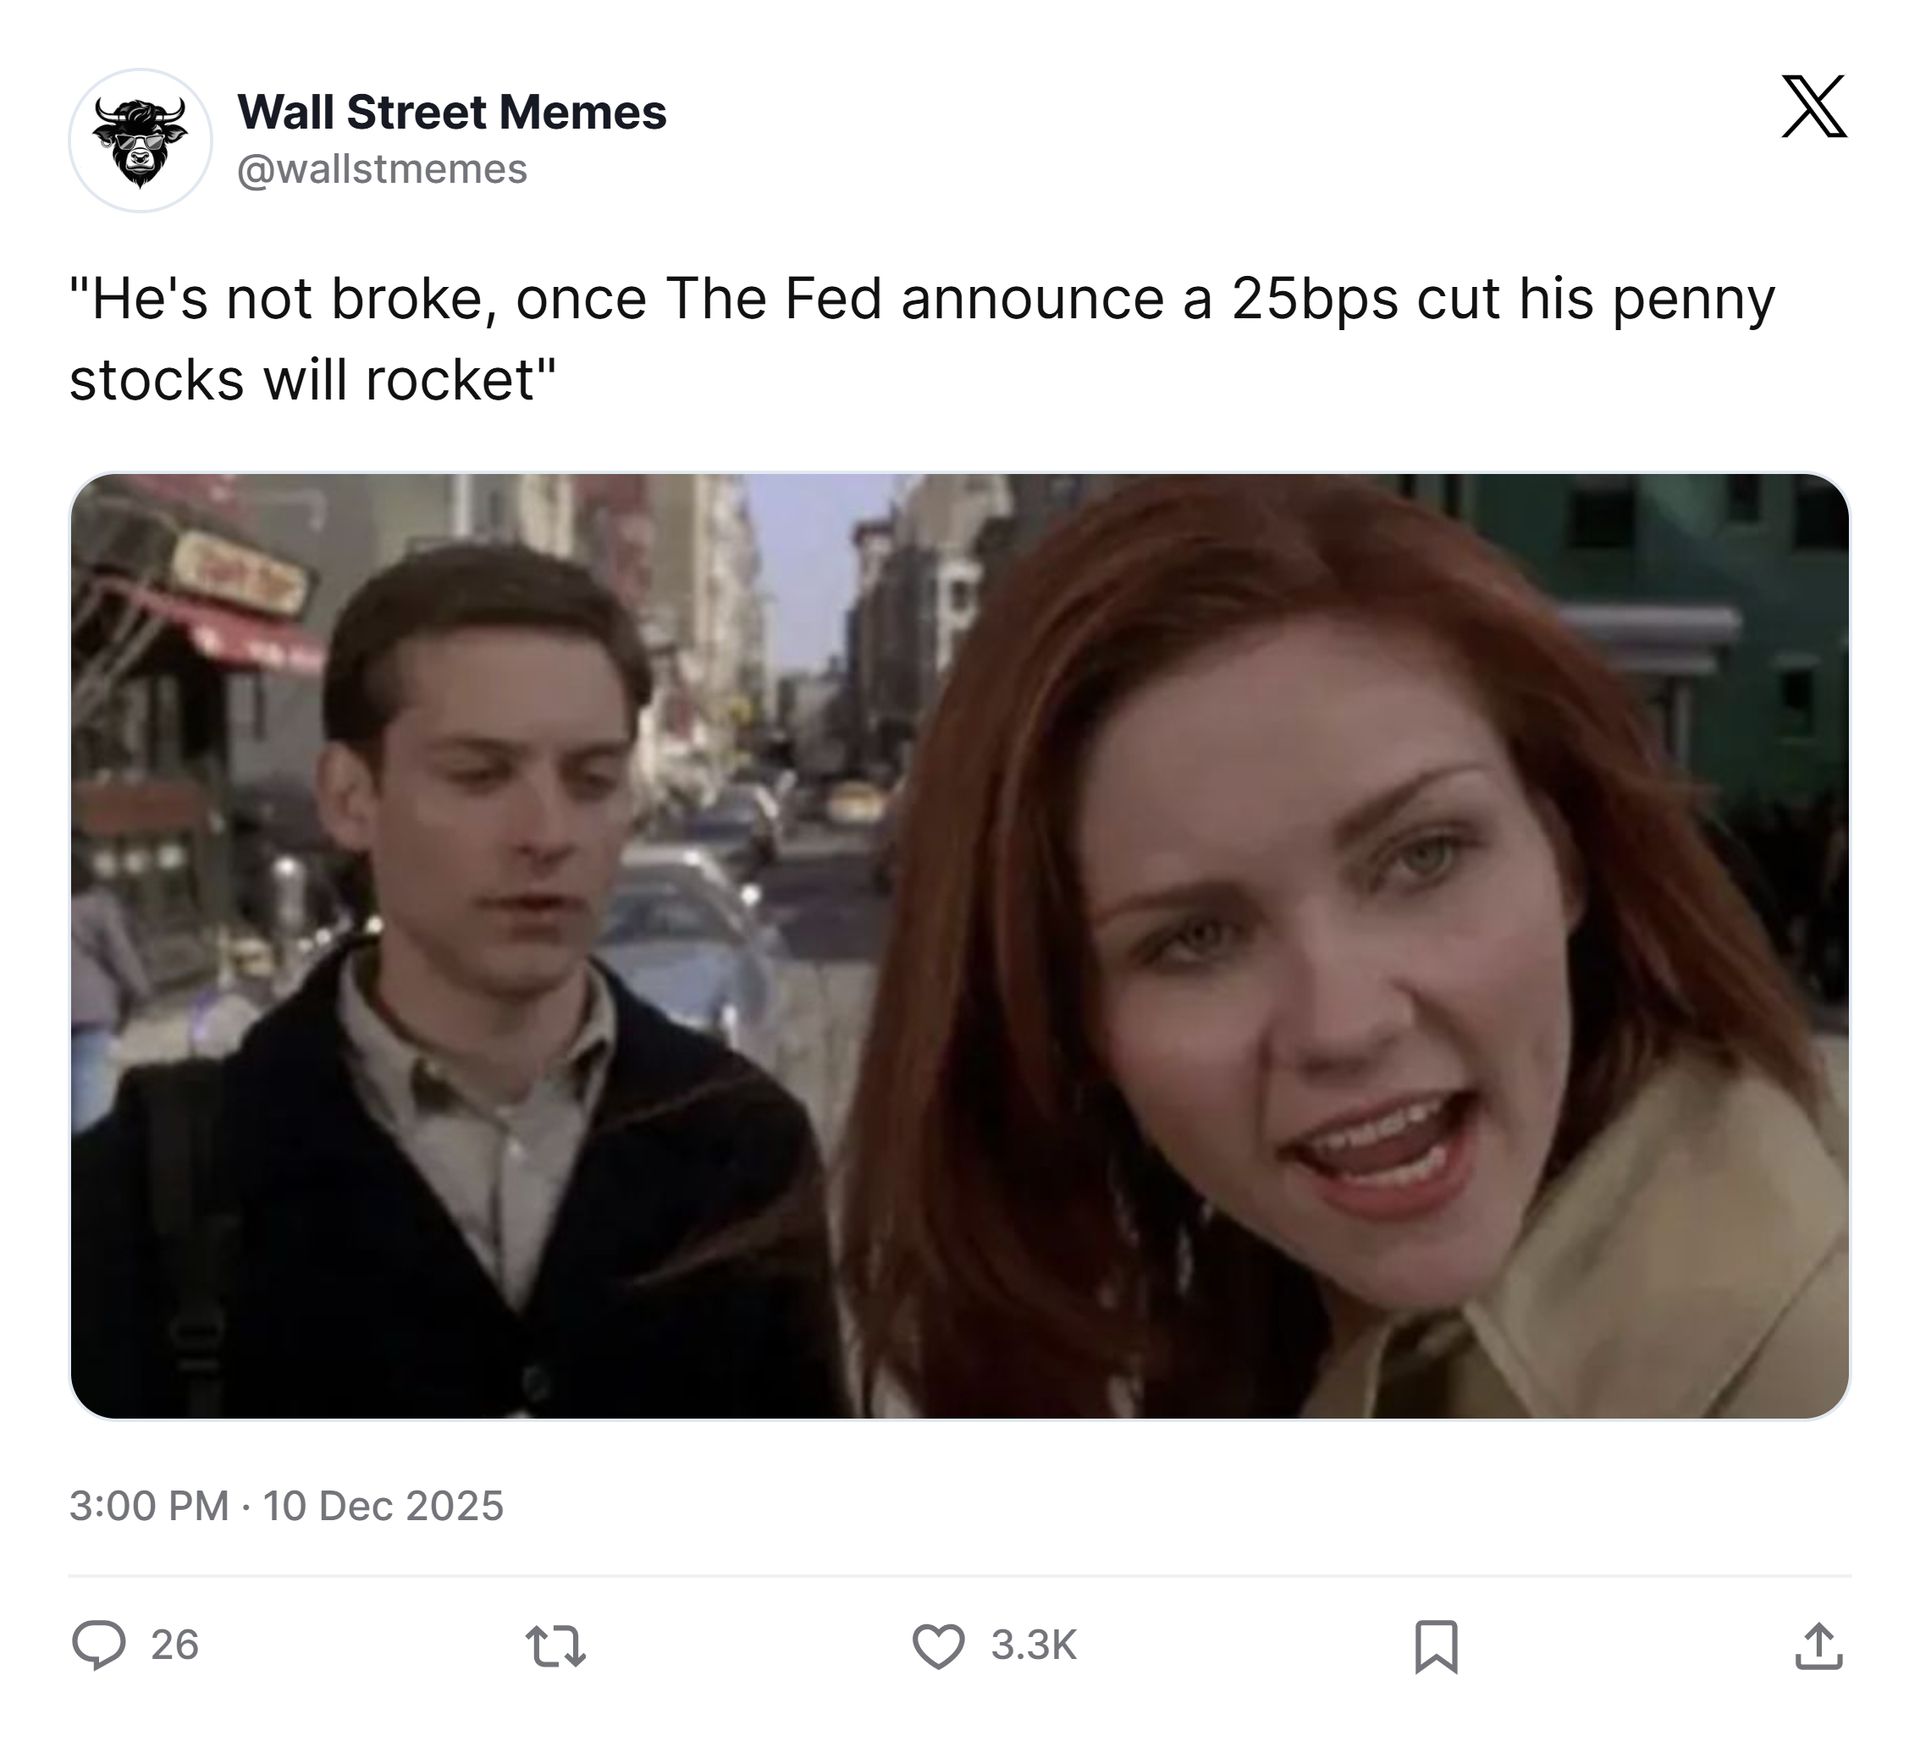This screenshot has height=1747, width=1920.
Task: Click the 3.3K likes count
Action: pyautogui.click(x=1034, y=1645)
